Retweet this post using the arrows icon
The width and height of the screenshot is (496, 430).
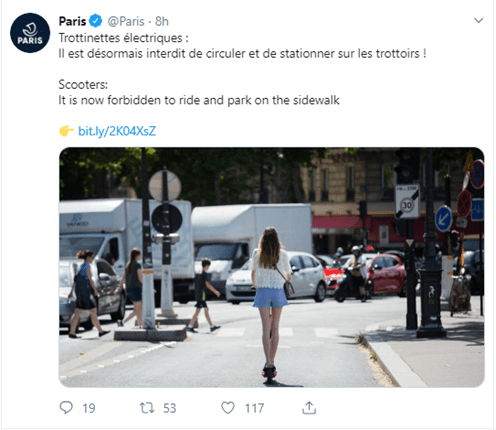point(147,408)
